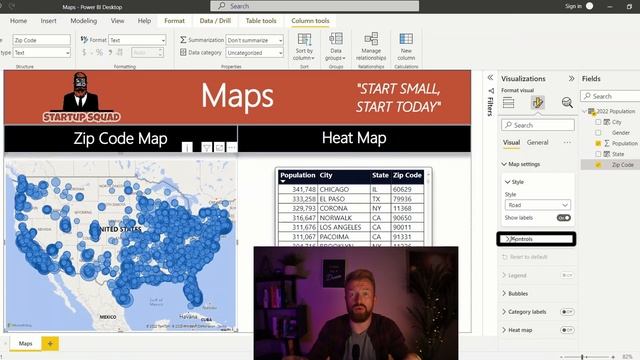The height and width of the screenshot is (360, 640).
Task: Toggle the Legend switch
Action: pos(567,276)
